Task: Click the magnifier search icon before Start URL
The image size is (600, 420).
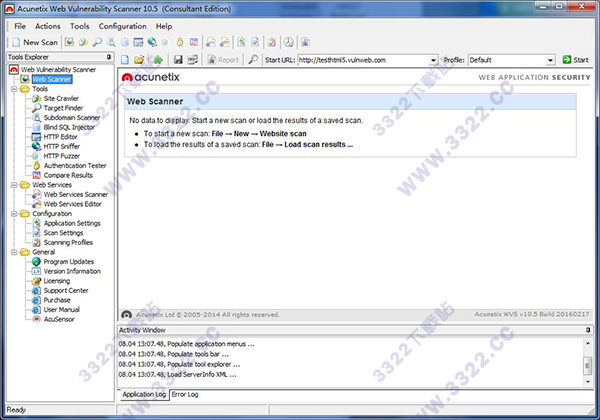Action: pyautogui.click(x=253, y=60)
